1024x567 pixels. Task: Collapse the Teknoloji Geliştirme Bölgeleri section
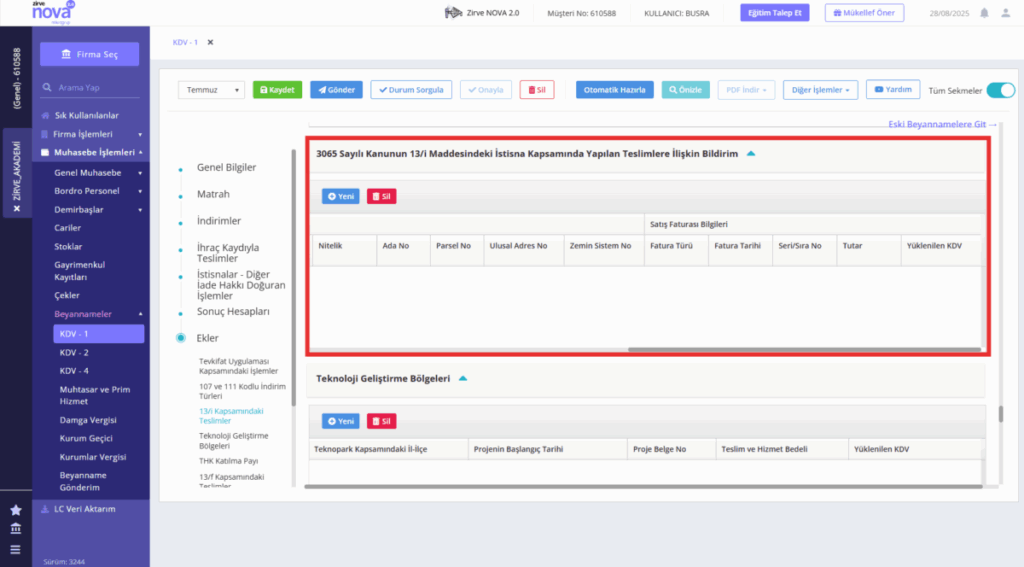pos(463,378)
